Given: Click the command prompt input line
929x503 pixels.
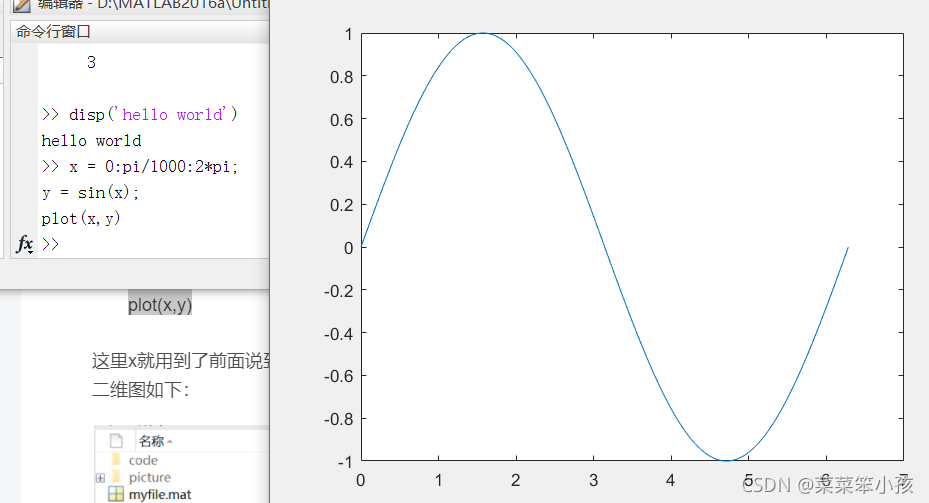Looking at the screenshot, I should pyautogui.click(x=154, y=244).
